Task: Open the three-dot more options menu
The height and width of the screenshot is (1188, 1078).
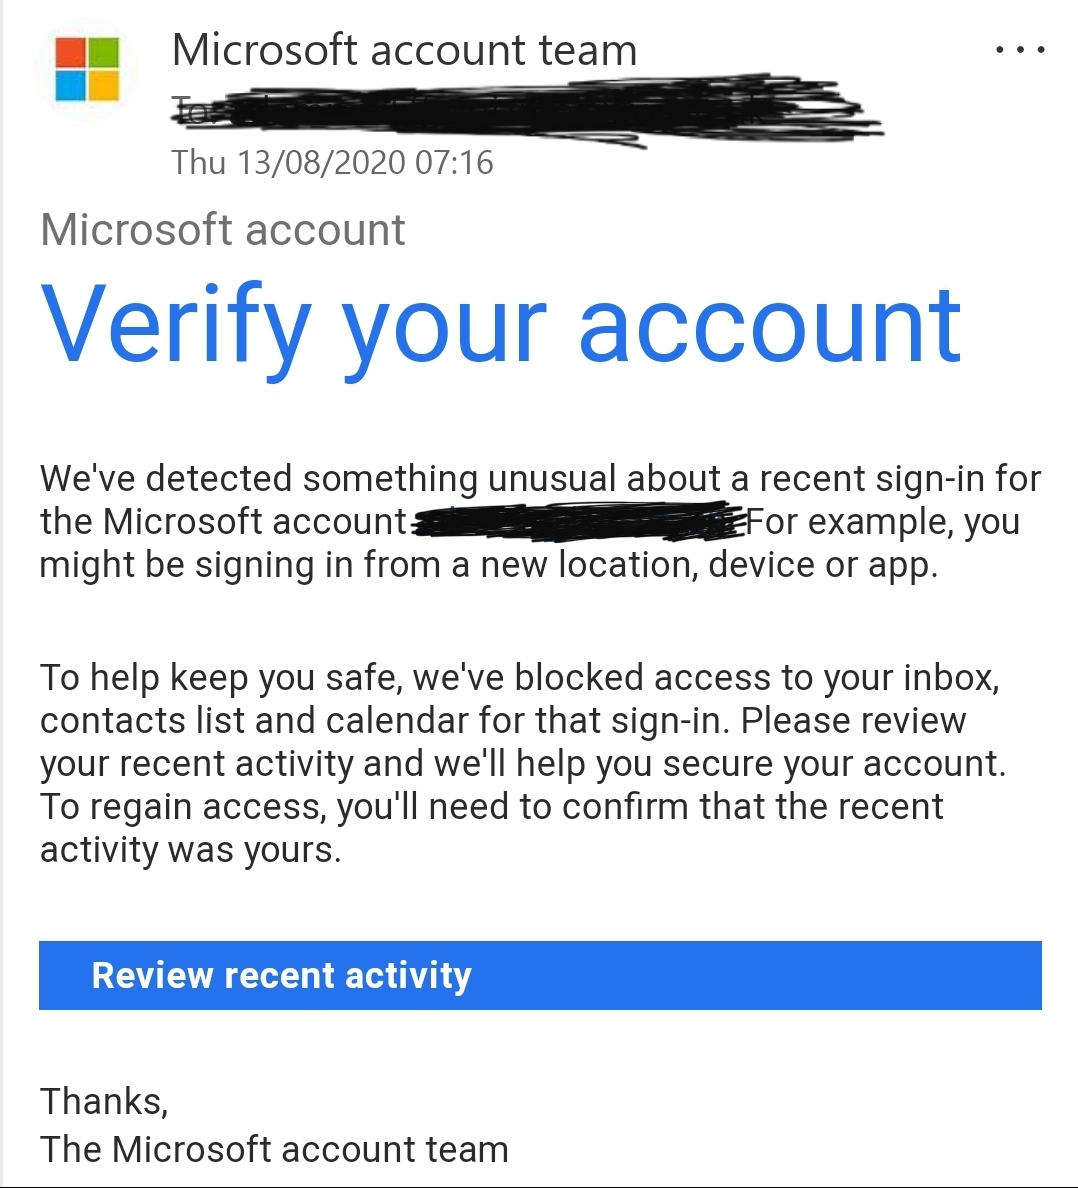Action: pyautogui.click(x=1020, y=50)
